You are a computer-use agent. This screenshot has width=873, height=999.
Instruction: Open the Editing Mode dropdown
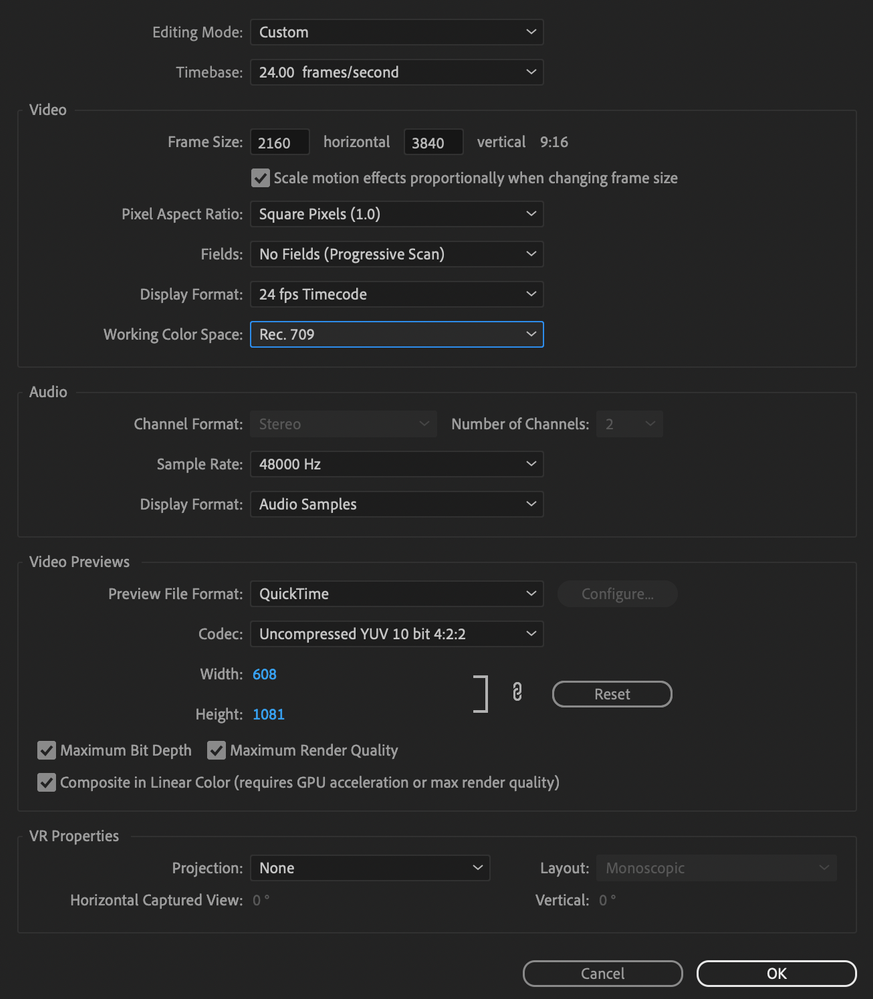pyautogui.click(x=396, y=32)
